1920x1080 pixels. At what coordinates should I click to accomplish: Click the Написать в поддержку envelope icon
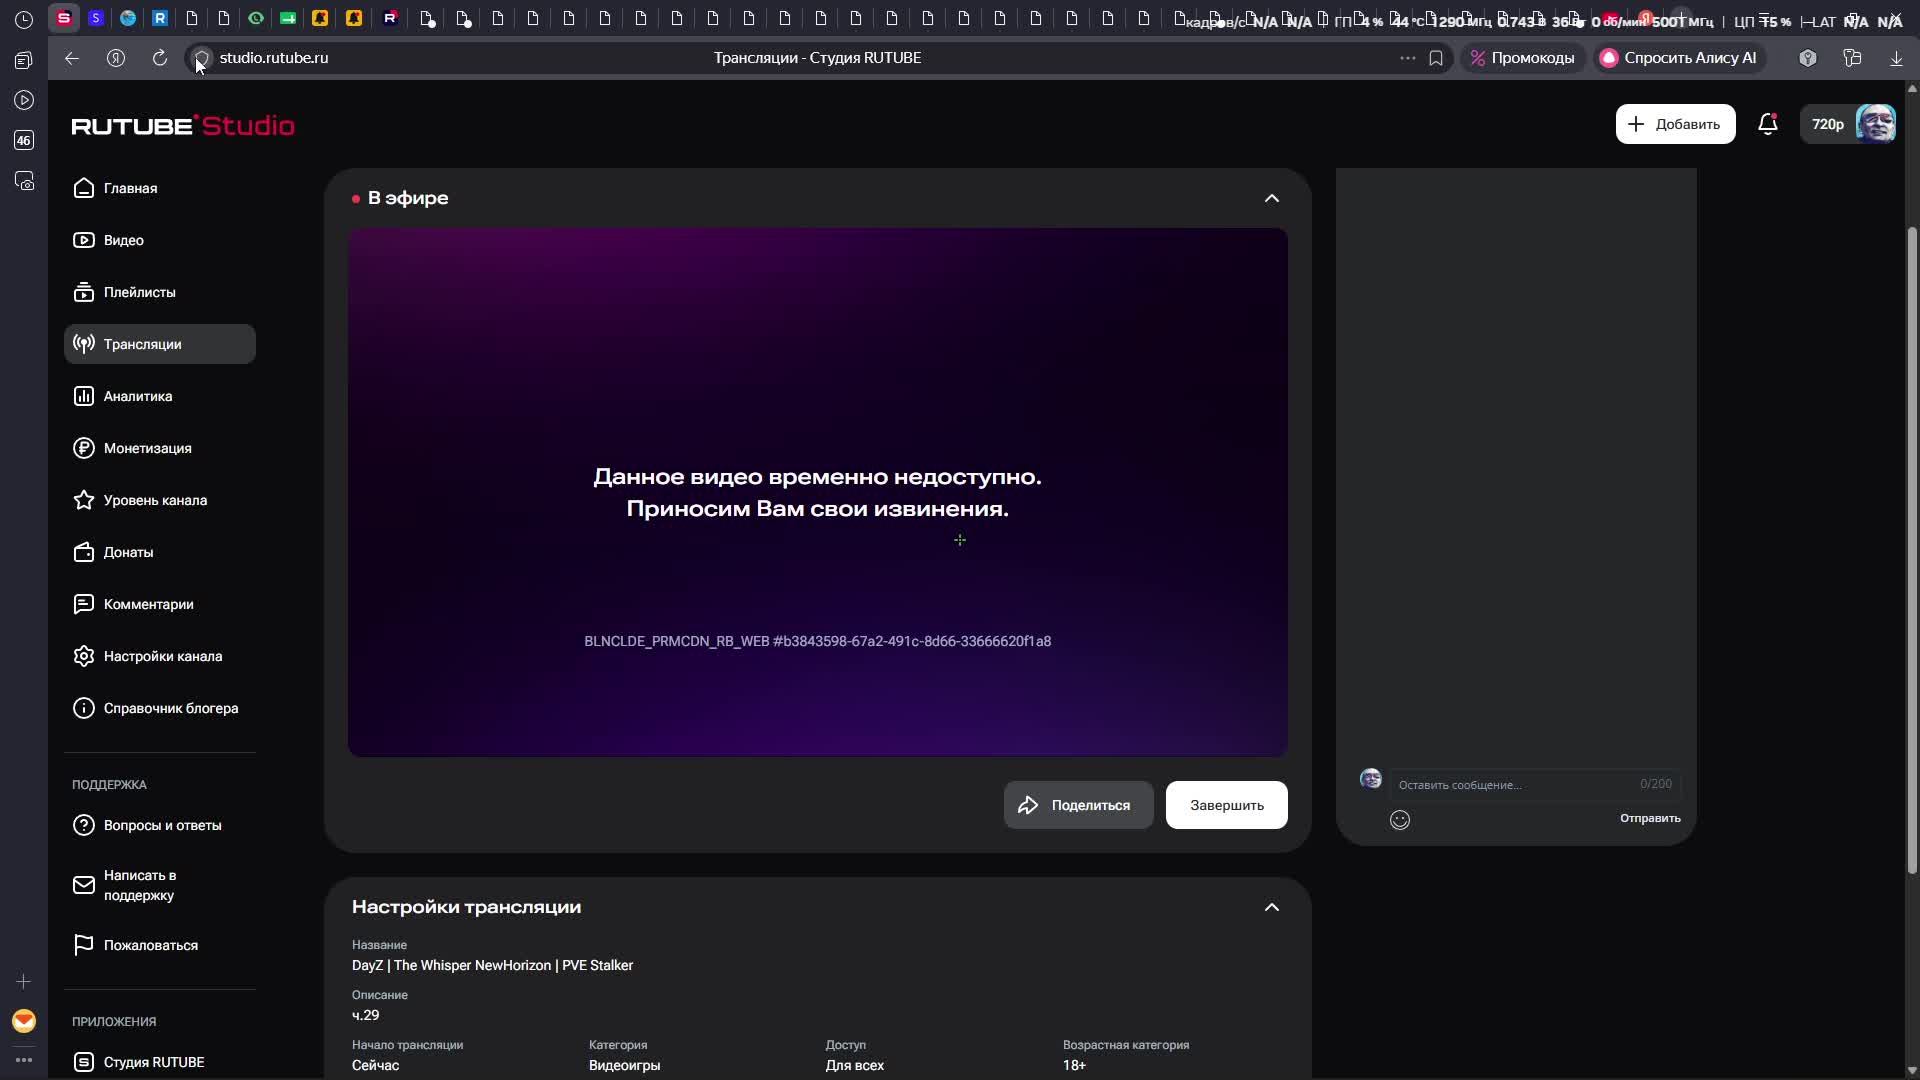(x=84, y=885)
